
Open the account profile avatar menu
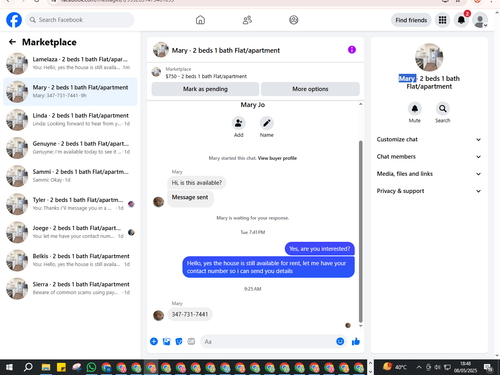[480, 20]
